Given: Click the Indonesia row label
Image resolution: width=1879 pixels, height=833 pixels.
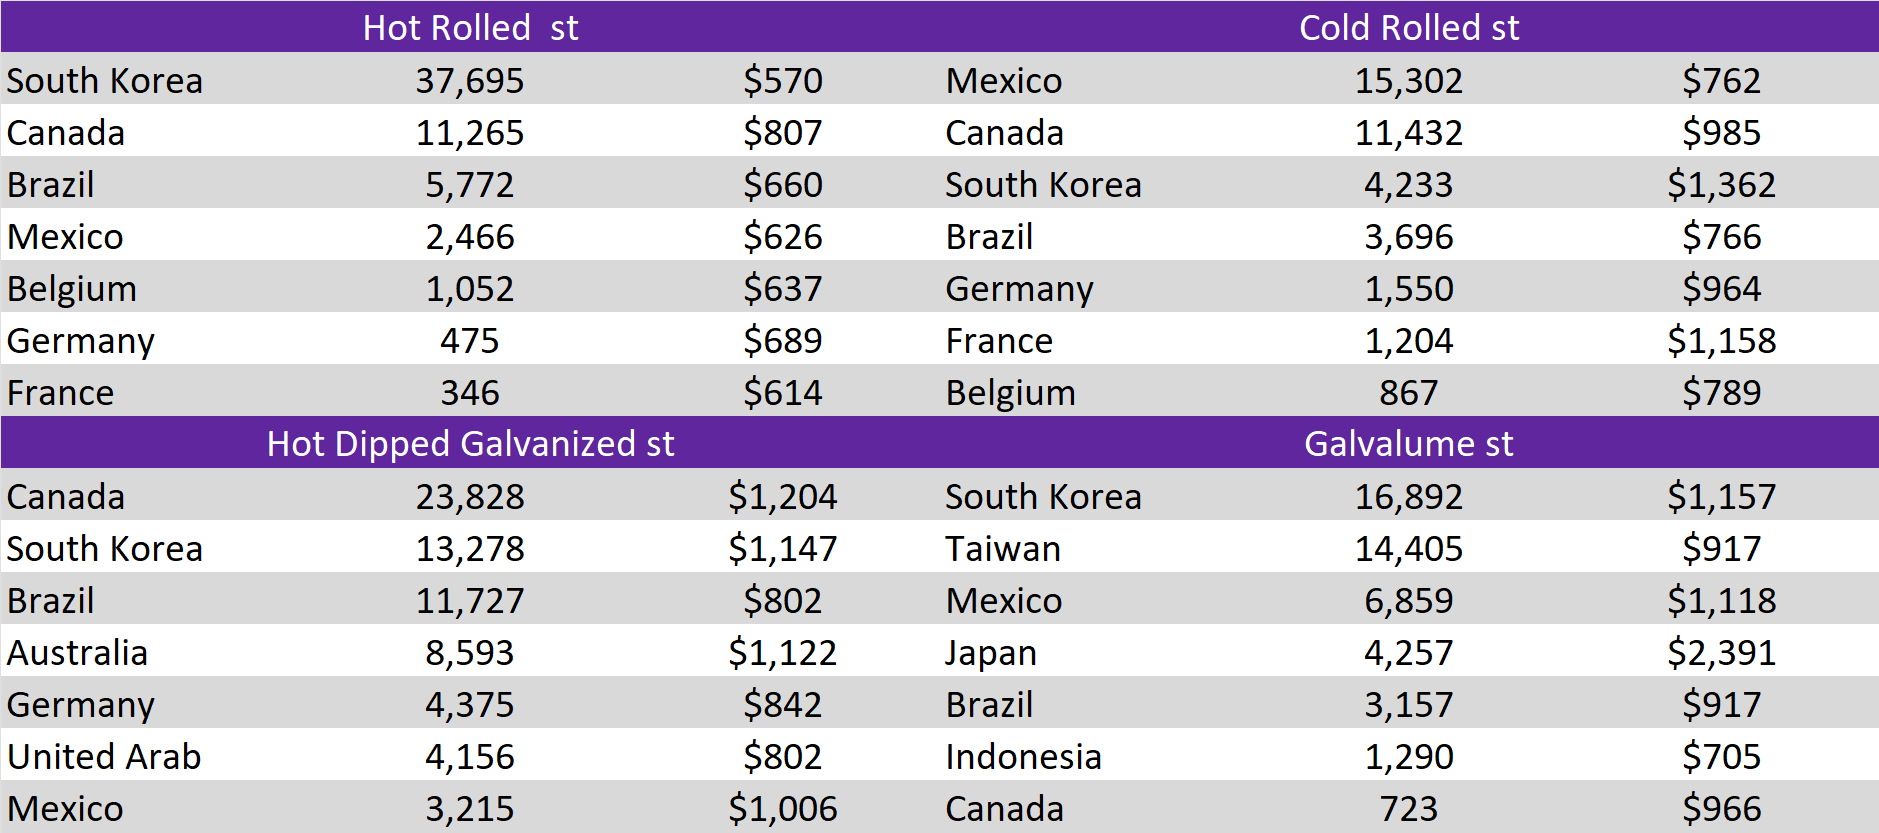Looking at the screenshot, I should (x=1023, y=757).
